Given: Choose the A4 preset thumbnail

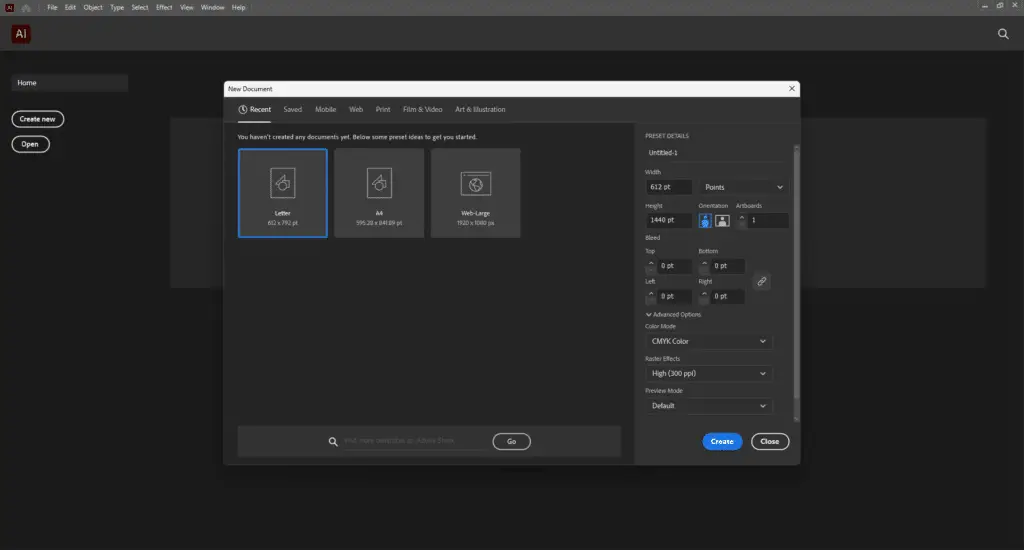Looking at the screenshot, I should pyautogui.click(x=379, y=193).
